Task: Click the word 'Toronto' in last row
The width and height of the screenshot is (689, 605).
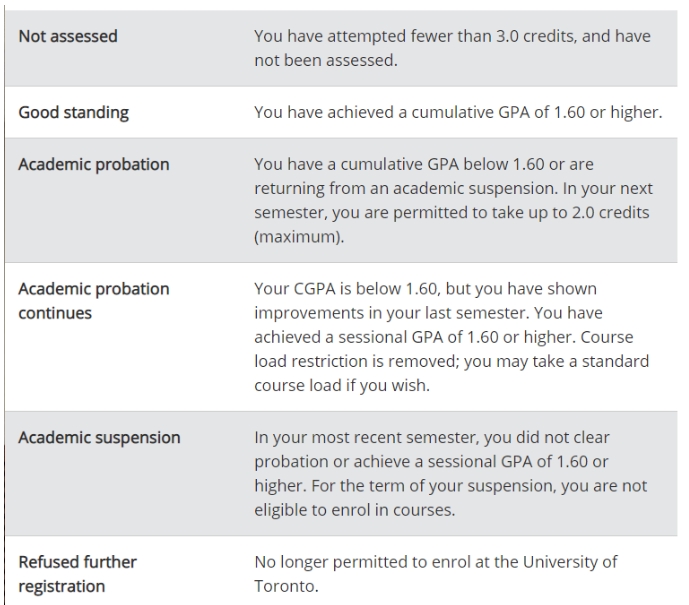Action: 286,586
